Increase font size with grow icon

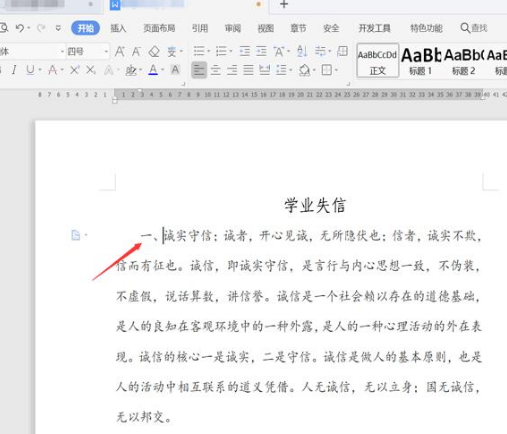pos(120,52)
